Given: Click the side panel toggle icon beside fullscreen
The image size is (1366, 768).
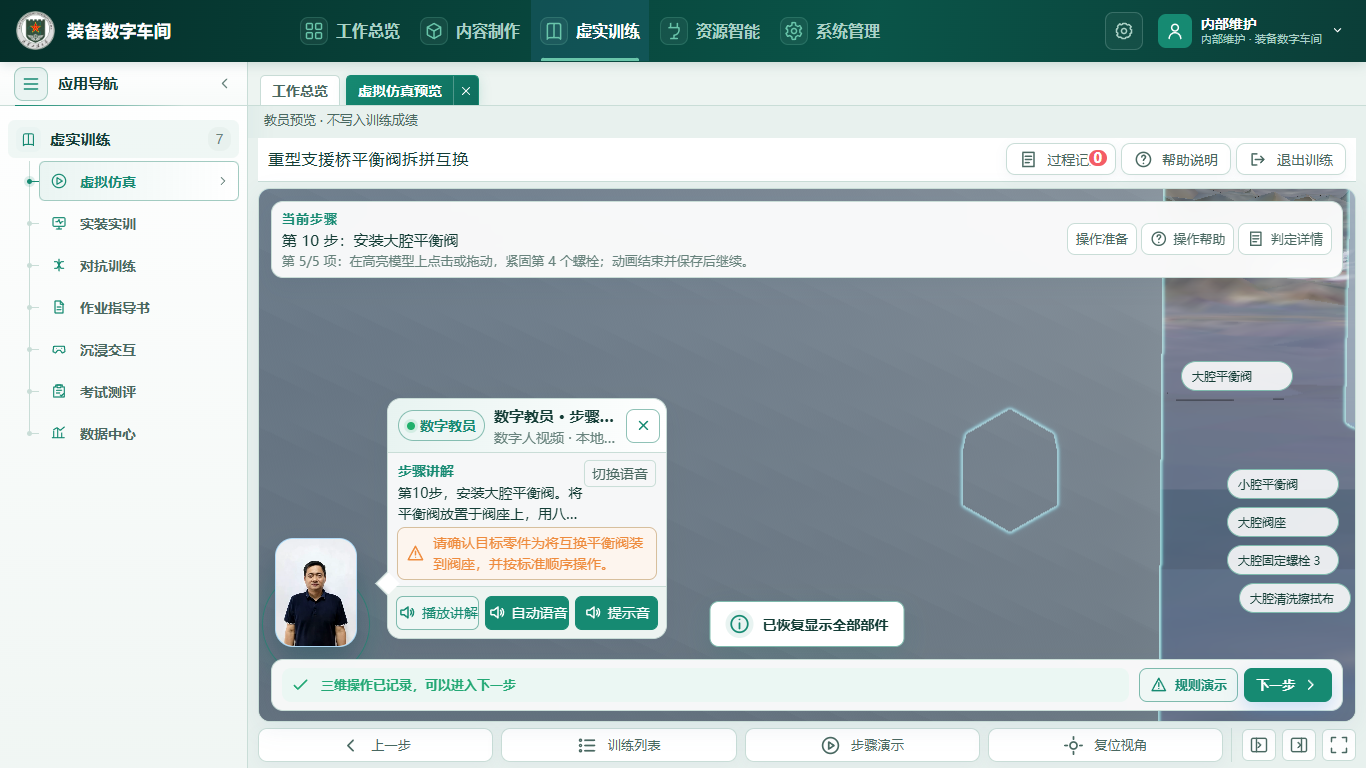Looking at the screenshot, I should pyautogui.click(x=1298, y=745).
